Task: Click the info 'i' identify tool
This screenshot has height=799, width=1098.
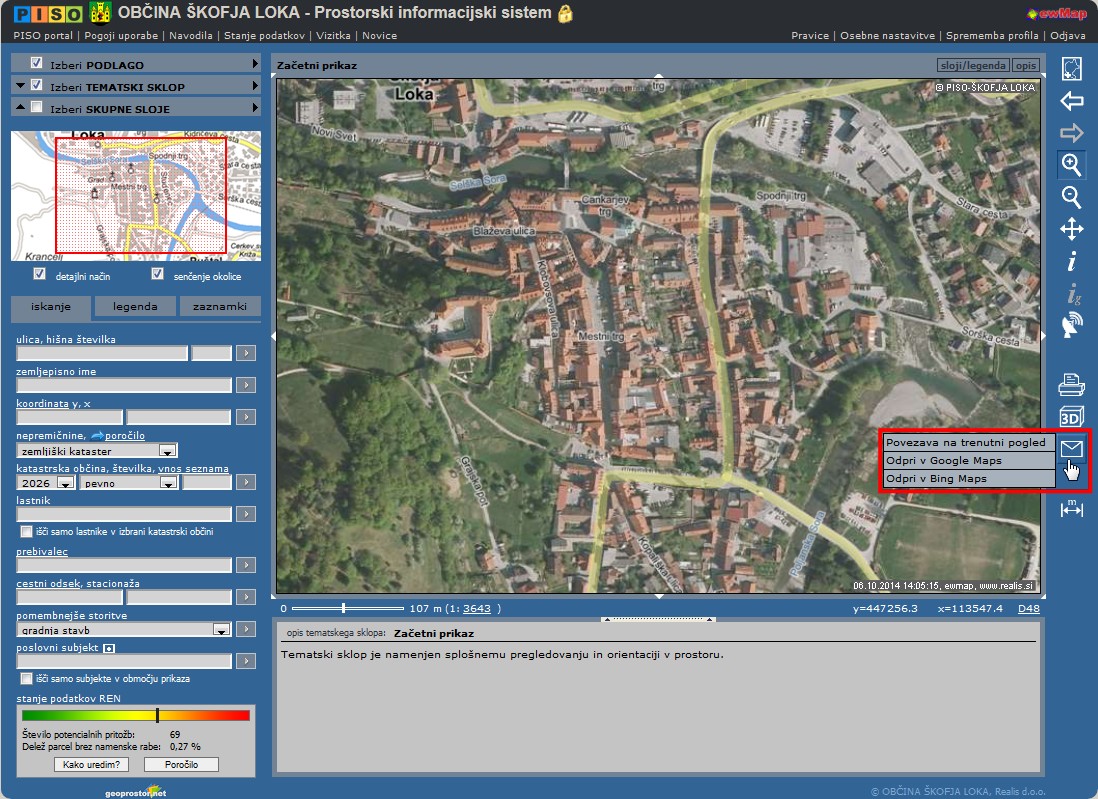Action: (1071, 262)
